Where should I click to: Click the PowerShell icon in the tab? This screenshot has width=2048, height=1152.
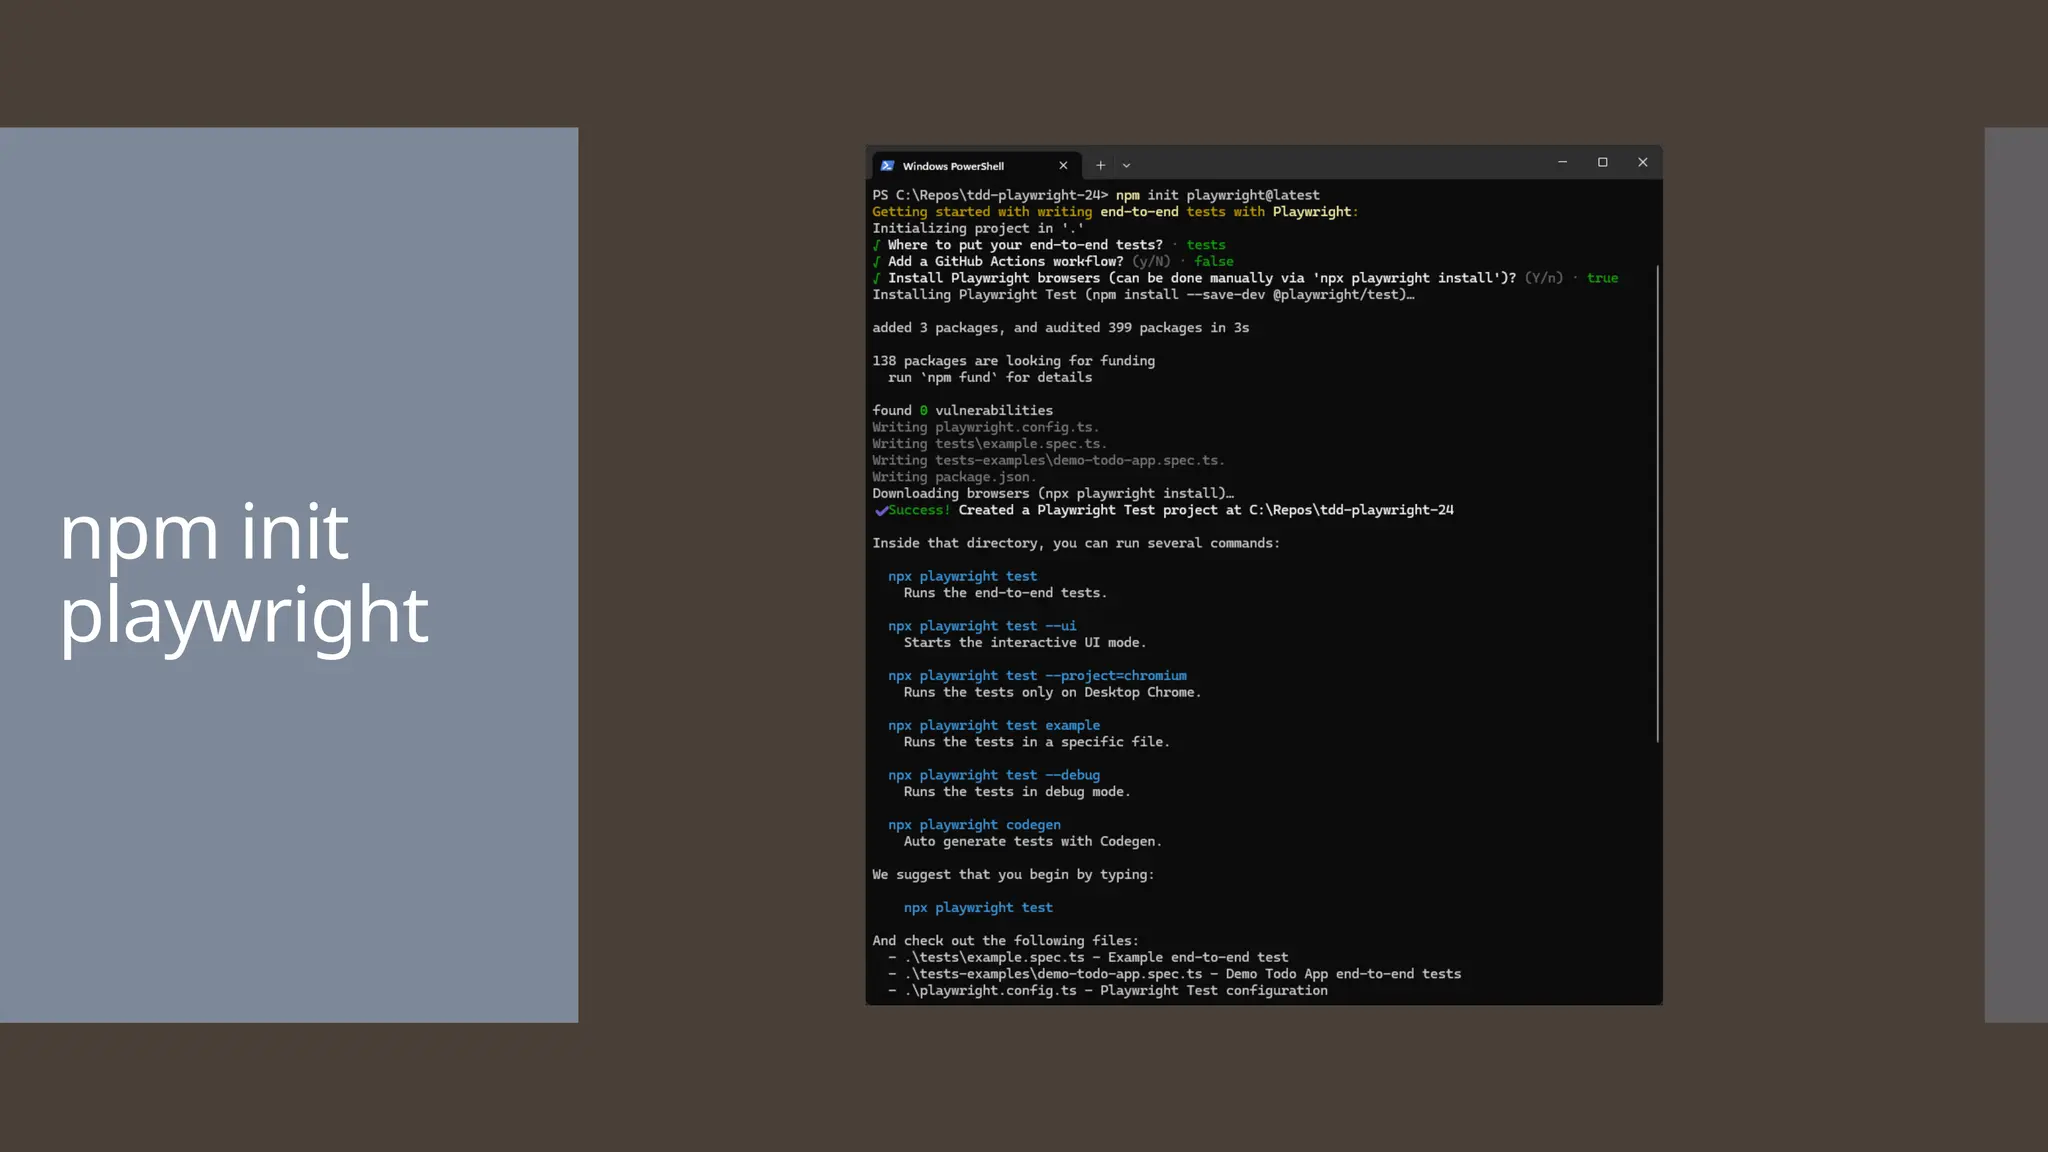tap(887, 166)
